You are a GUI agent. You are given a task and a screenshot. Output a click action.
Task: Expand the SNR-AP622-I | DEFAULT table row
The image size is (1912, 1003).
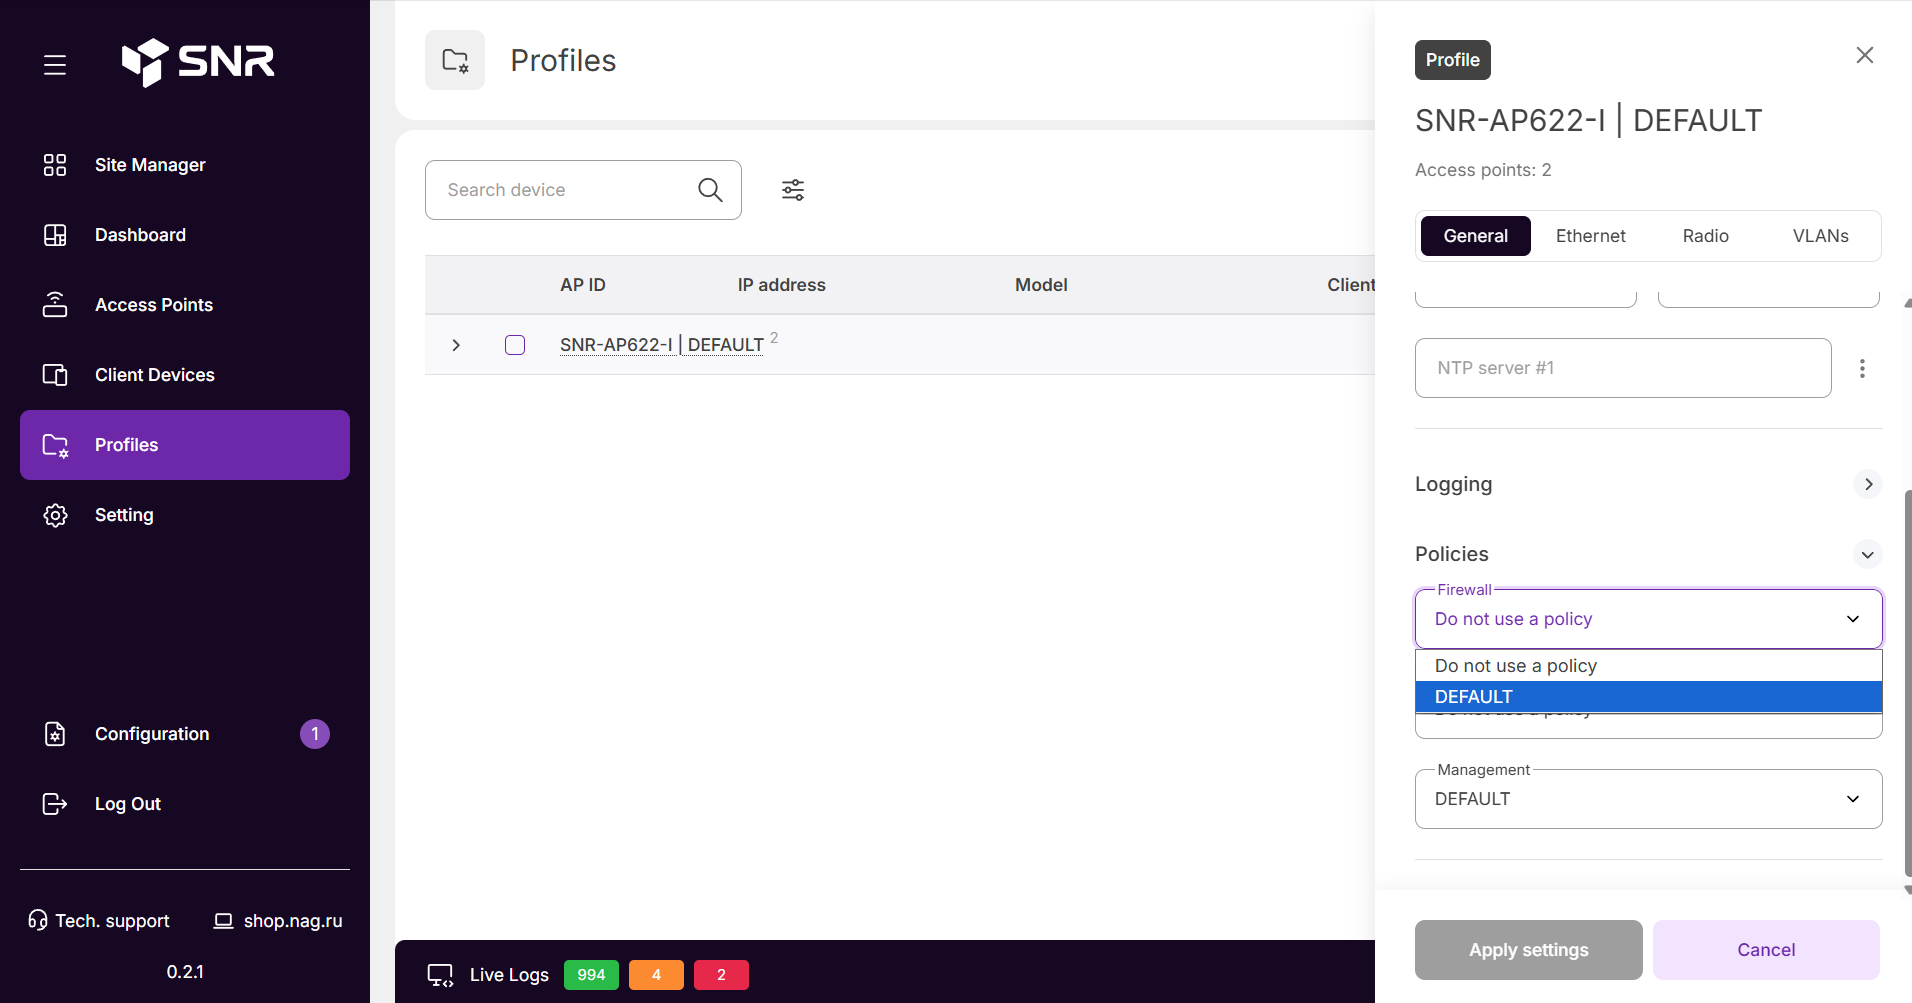point(456,345)
